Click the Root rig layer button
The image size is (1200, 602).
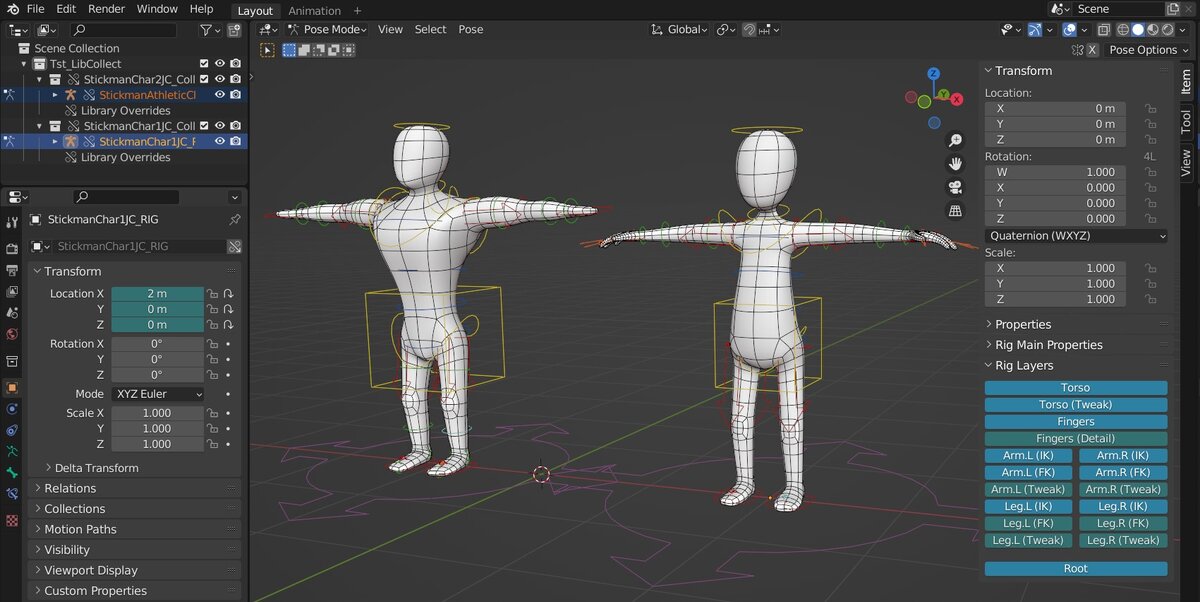(x=1075, y=568)
